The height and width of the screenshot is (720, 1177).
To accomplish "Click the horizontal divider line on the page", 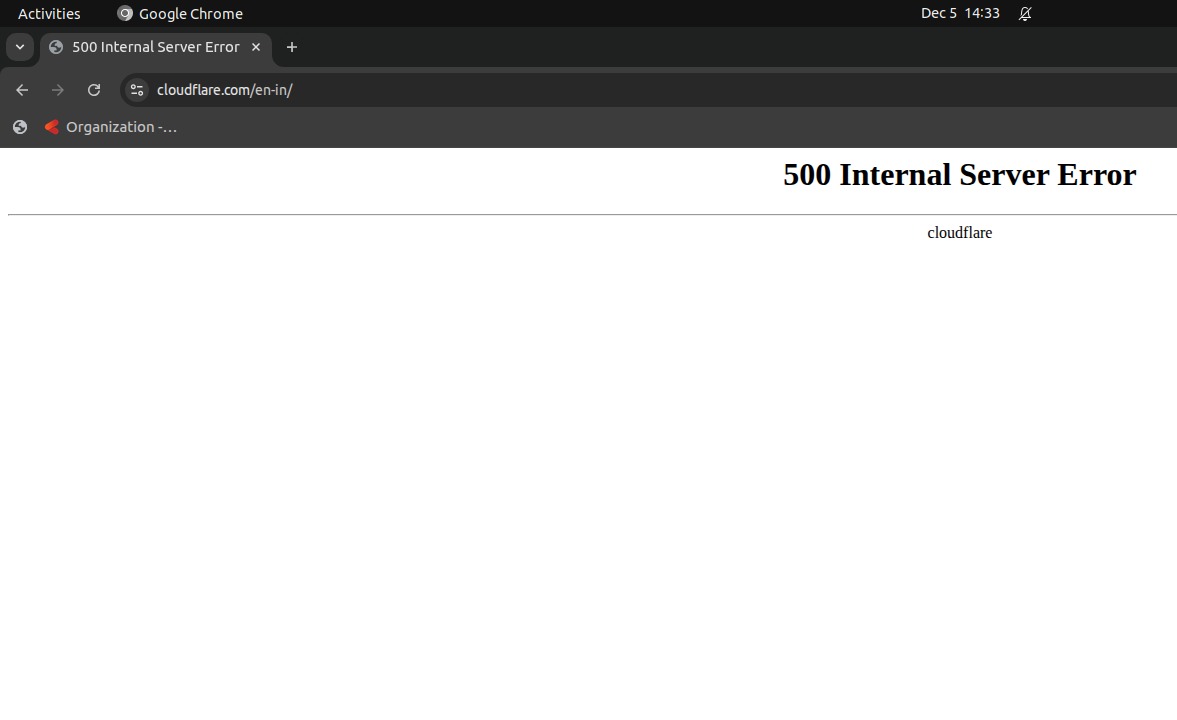I will pos(590,213).
